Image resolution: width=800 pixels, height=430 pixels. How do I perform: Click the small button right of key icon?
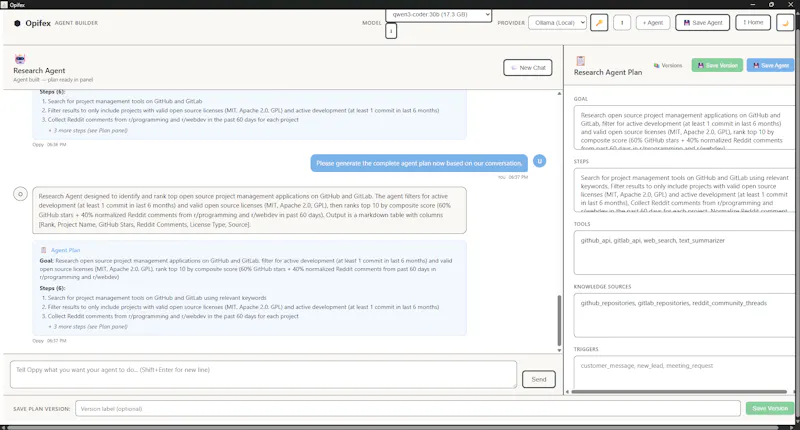(x=622, y=23)
